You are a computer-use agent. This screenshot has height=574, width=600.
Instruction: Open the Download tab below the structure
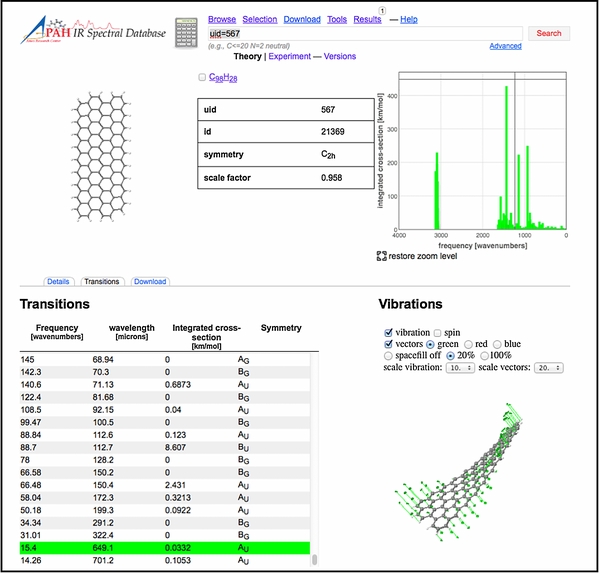(x=150, y=282)
